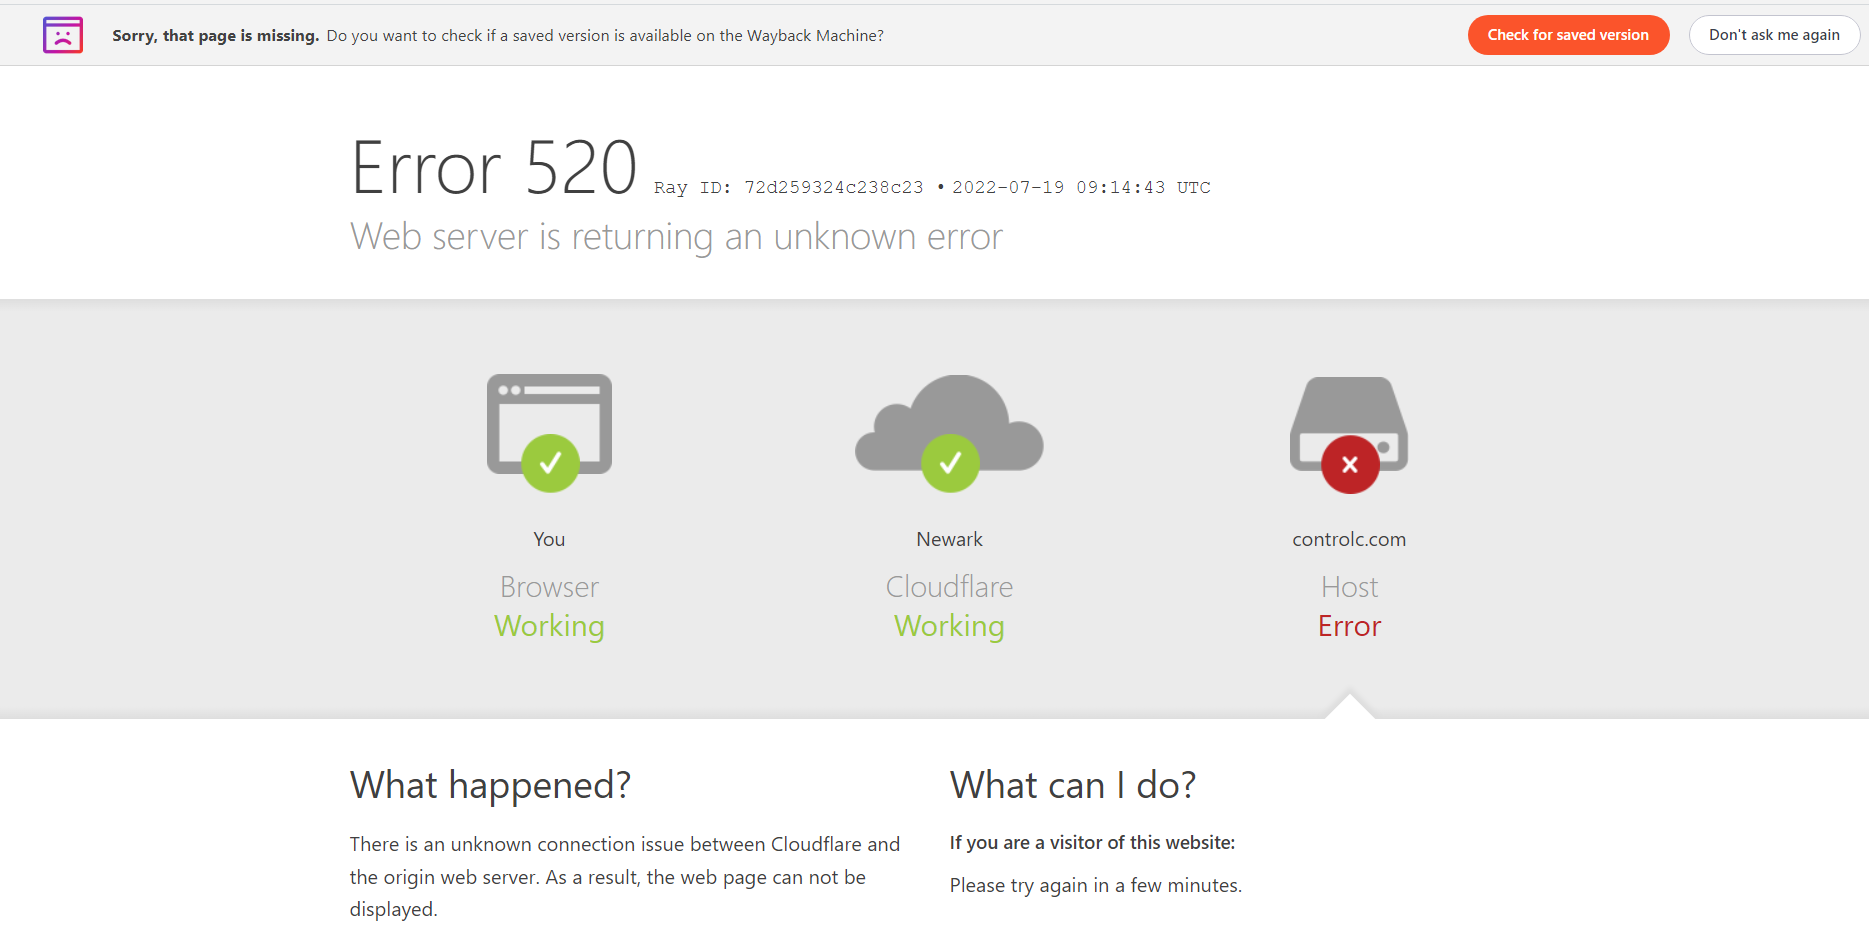Click the Check for saved version button

pyautogui.click(x=1568, y=35)
